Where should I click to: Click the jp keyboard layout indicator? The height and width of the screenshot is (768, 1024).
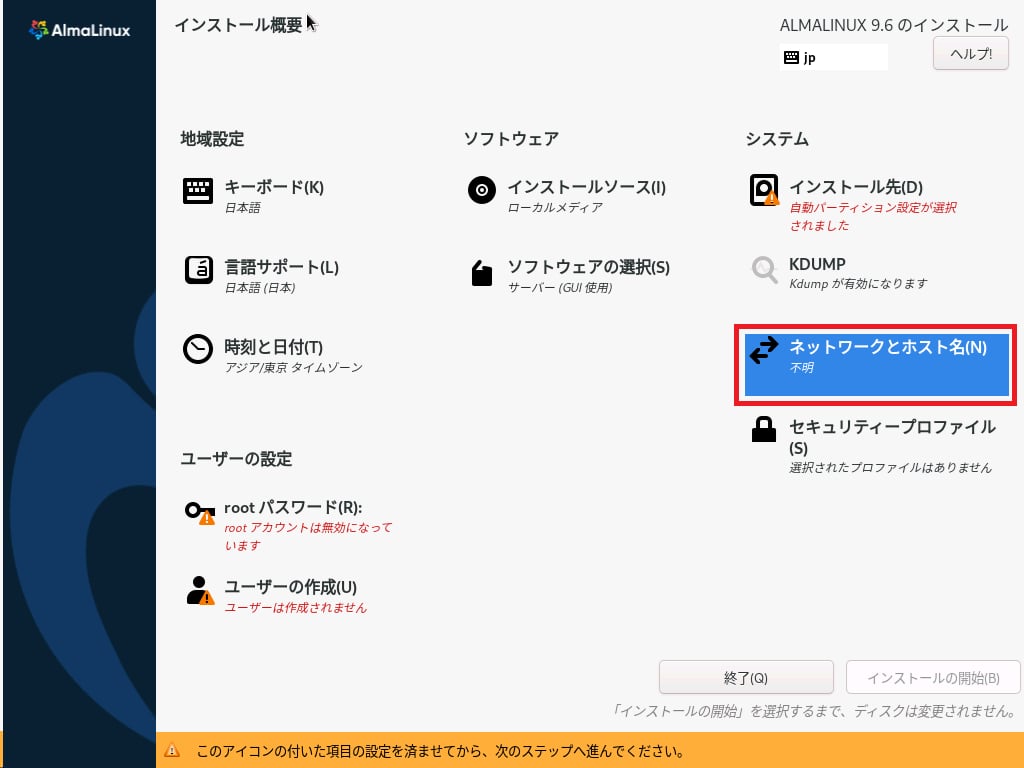[x=833, y=58]
